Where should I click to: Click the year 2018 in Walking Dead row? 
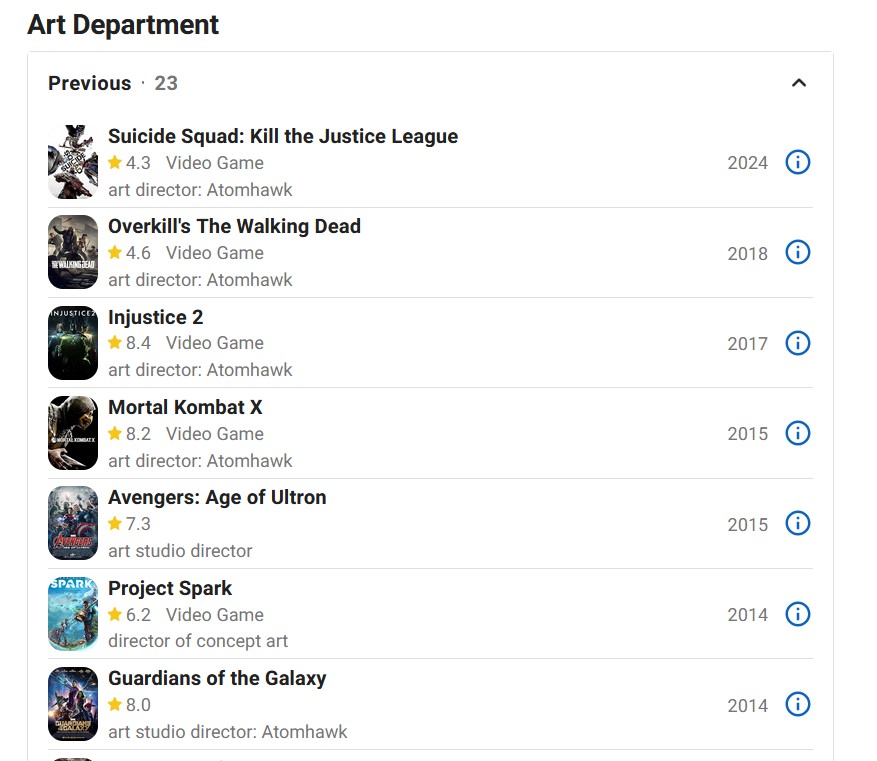[747, 253]
